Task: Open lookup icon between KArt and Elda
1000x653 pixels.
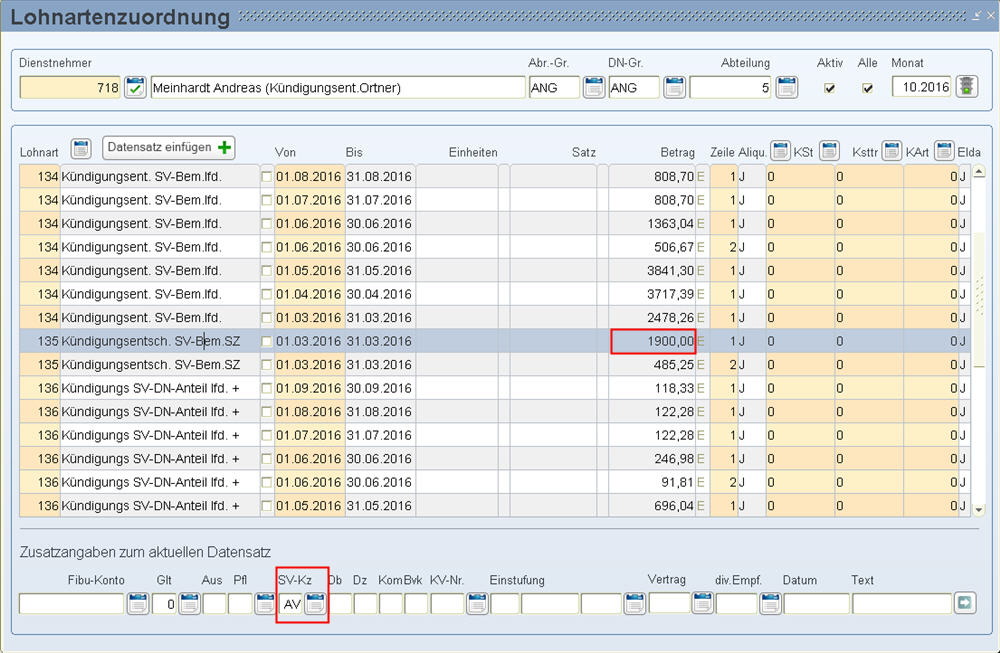Action: coord(945,151)
